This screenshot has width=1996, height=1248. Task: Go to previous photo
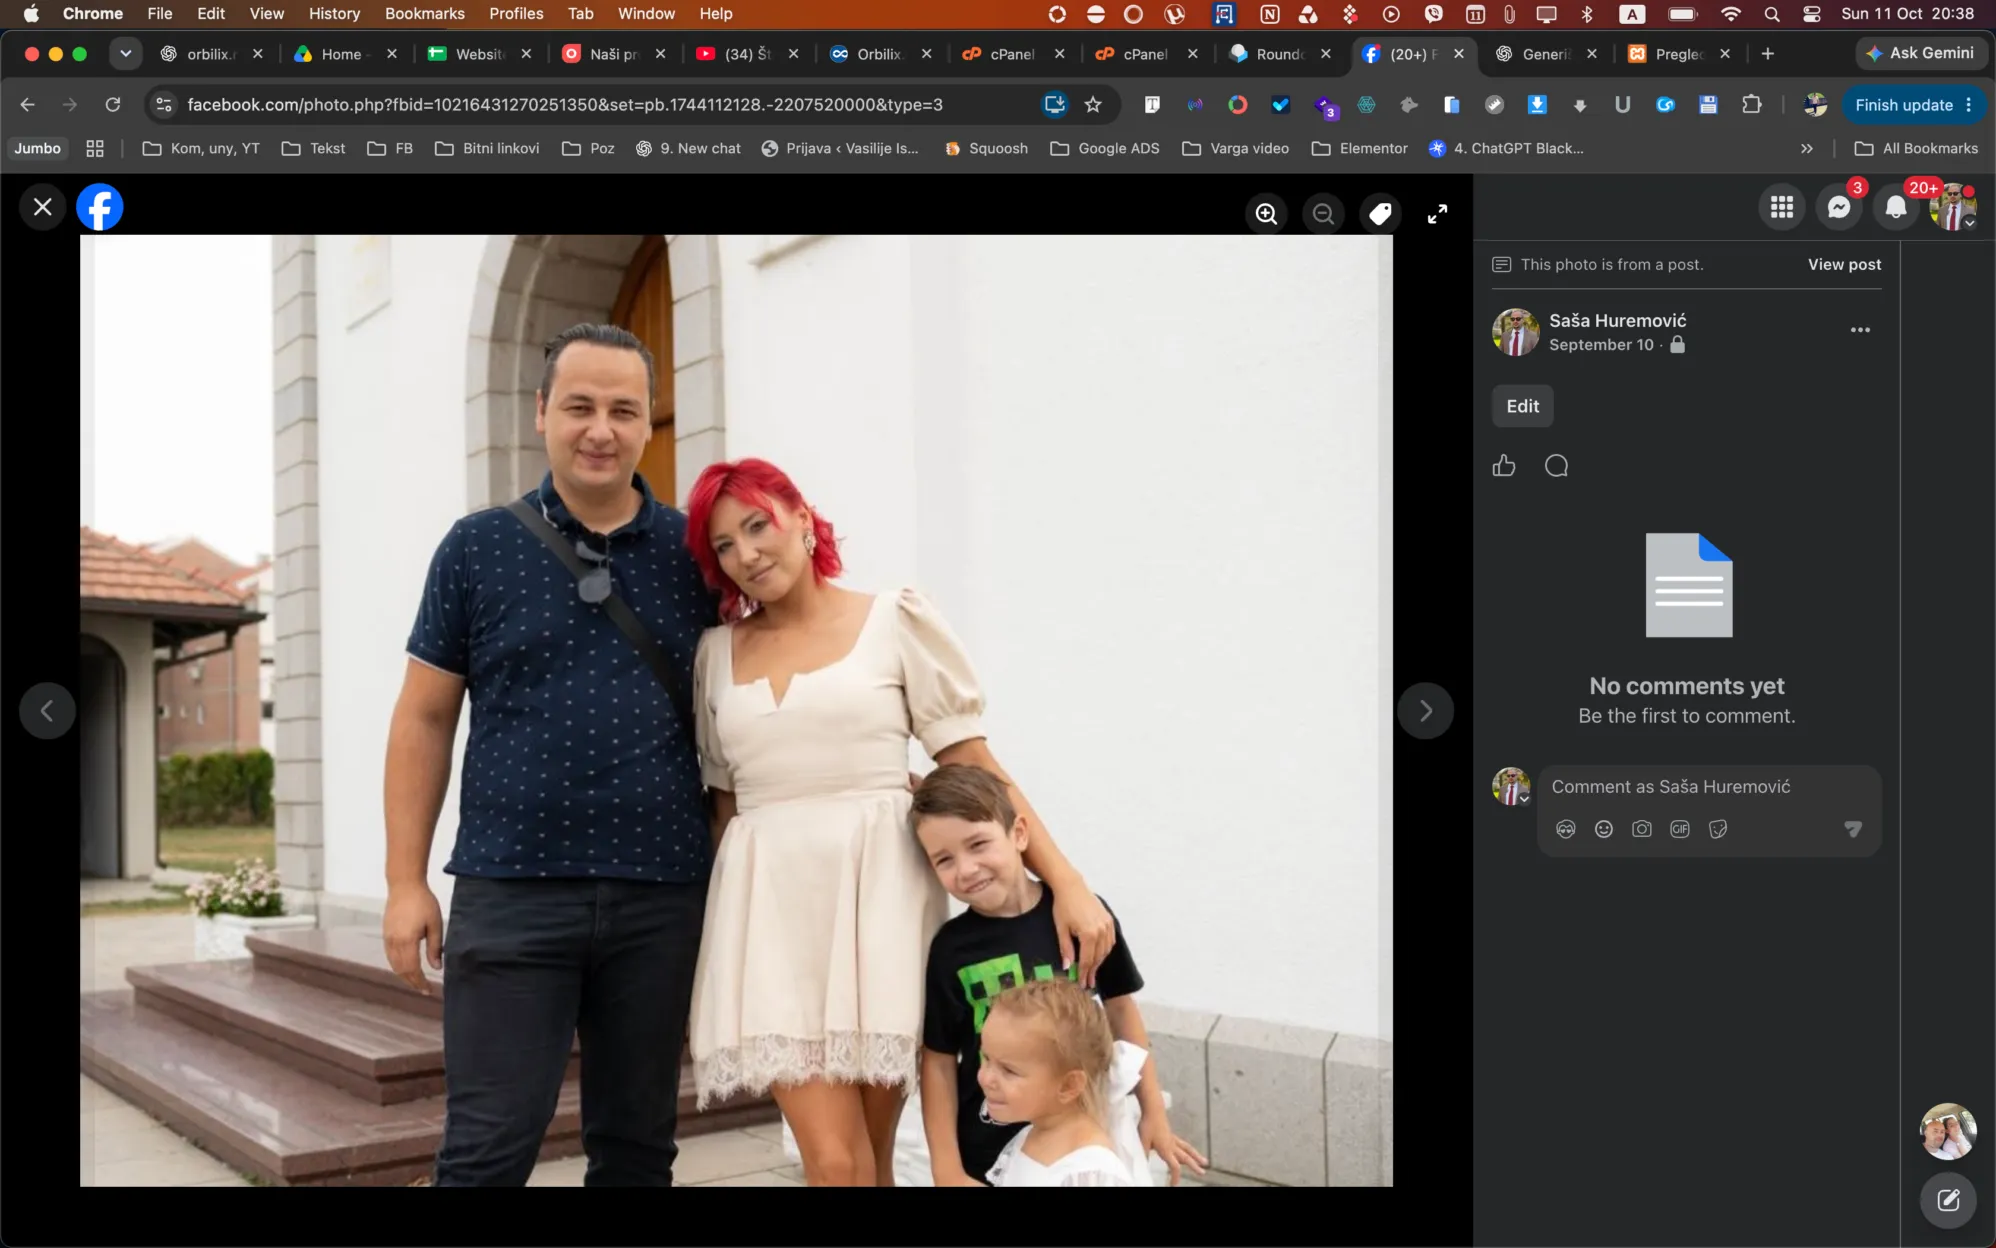tap(47, 711)
